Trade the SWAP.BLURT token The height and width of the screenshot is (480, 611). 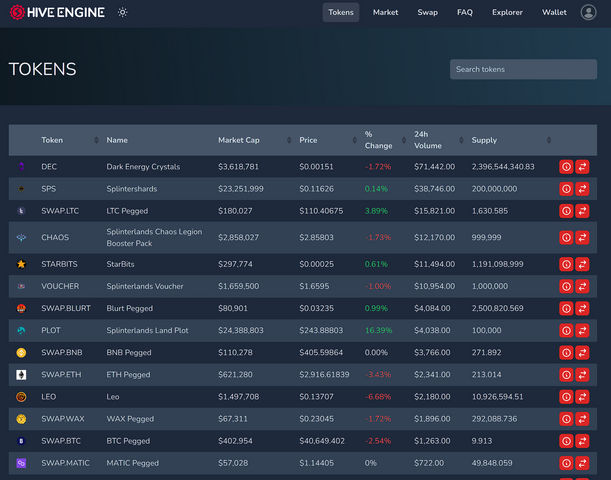582,309
